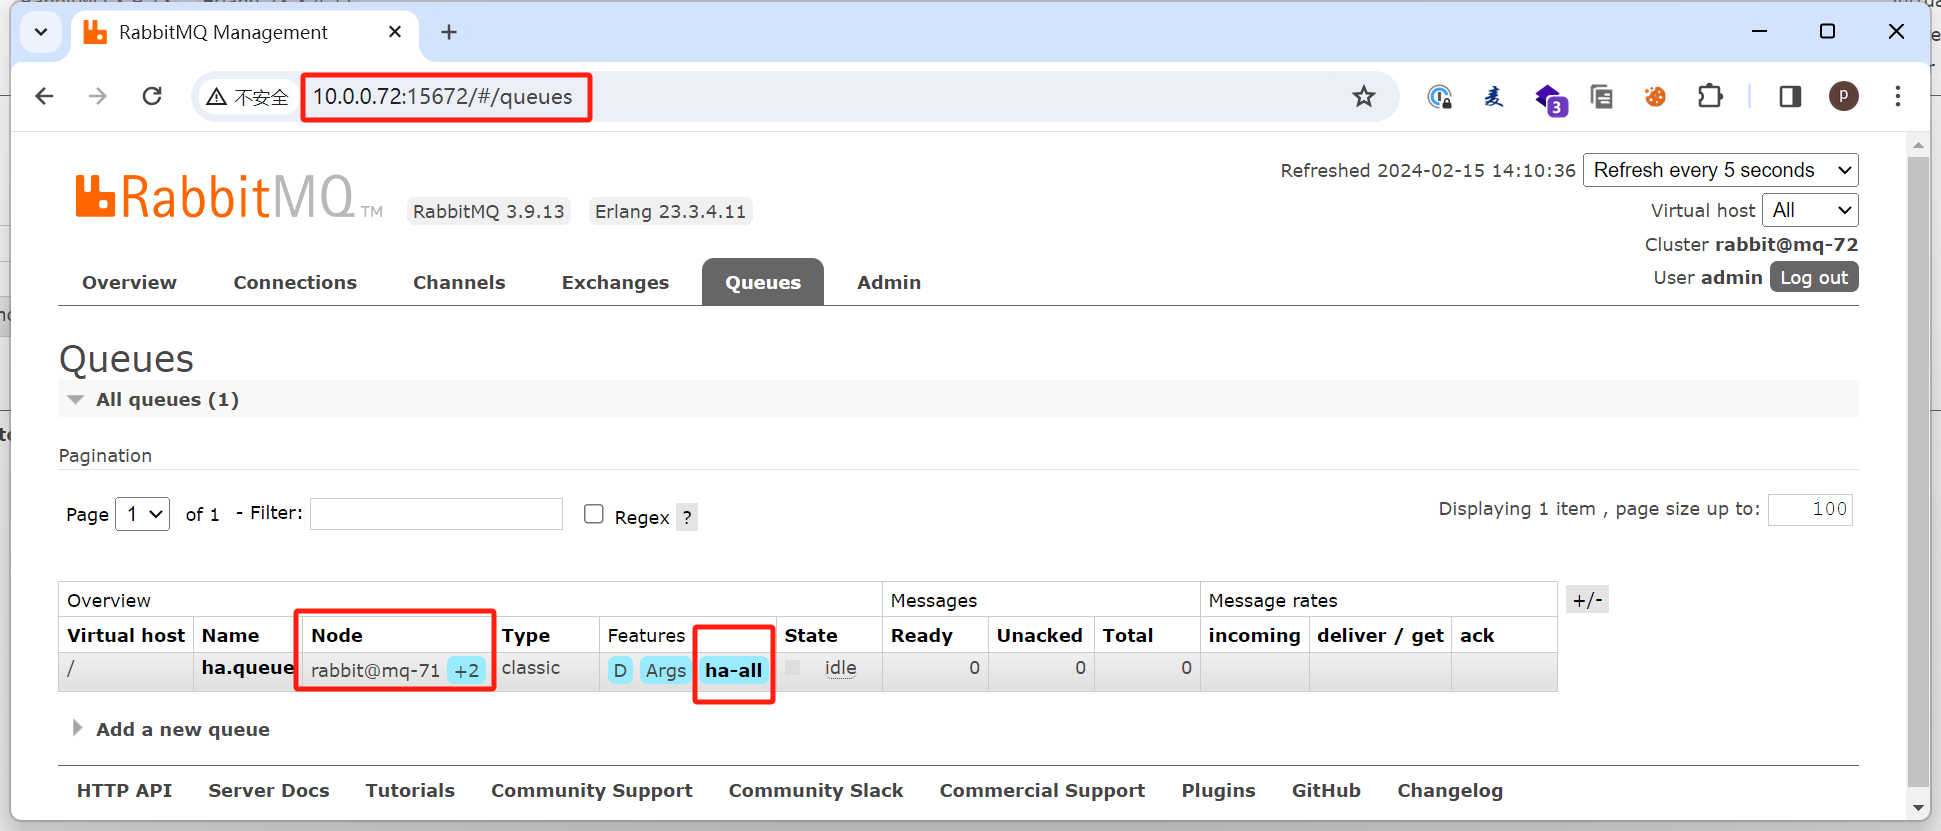Viewport: 1941px width, 831px height.
Task: Sort by Virtual host column header
Action: point(126,635)
